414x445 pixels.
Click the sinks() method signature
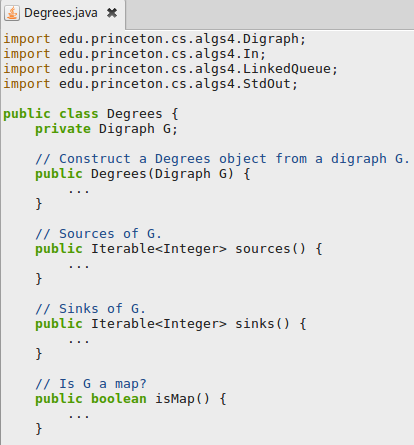[x=171, y=324]
